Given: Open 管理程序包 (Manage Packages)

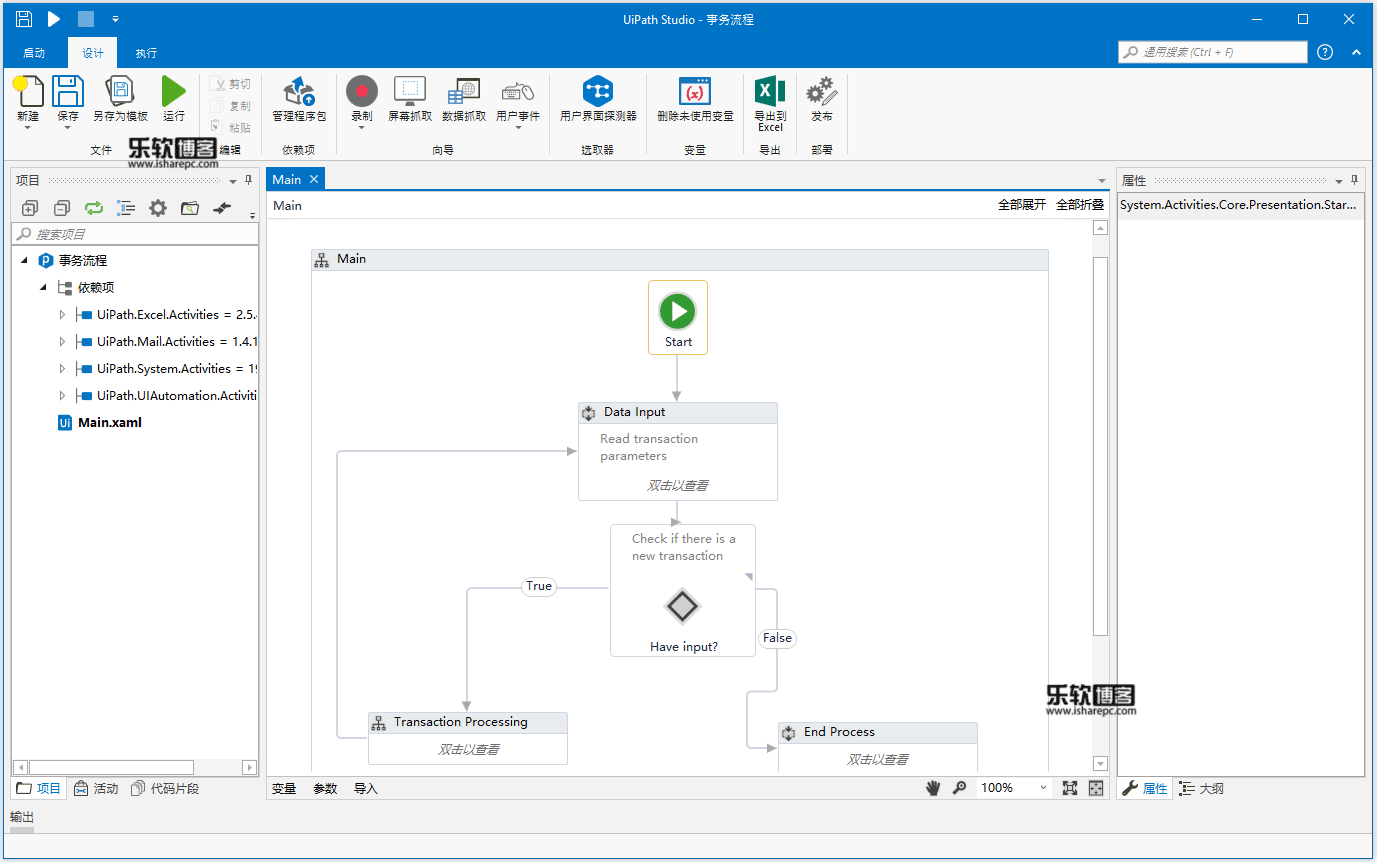Looking at the screenshot, I should pos(299,92).
